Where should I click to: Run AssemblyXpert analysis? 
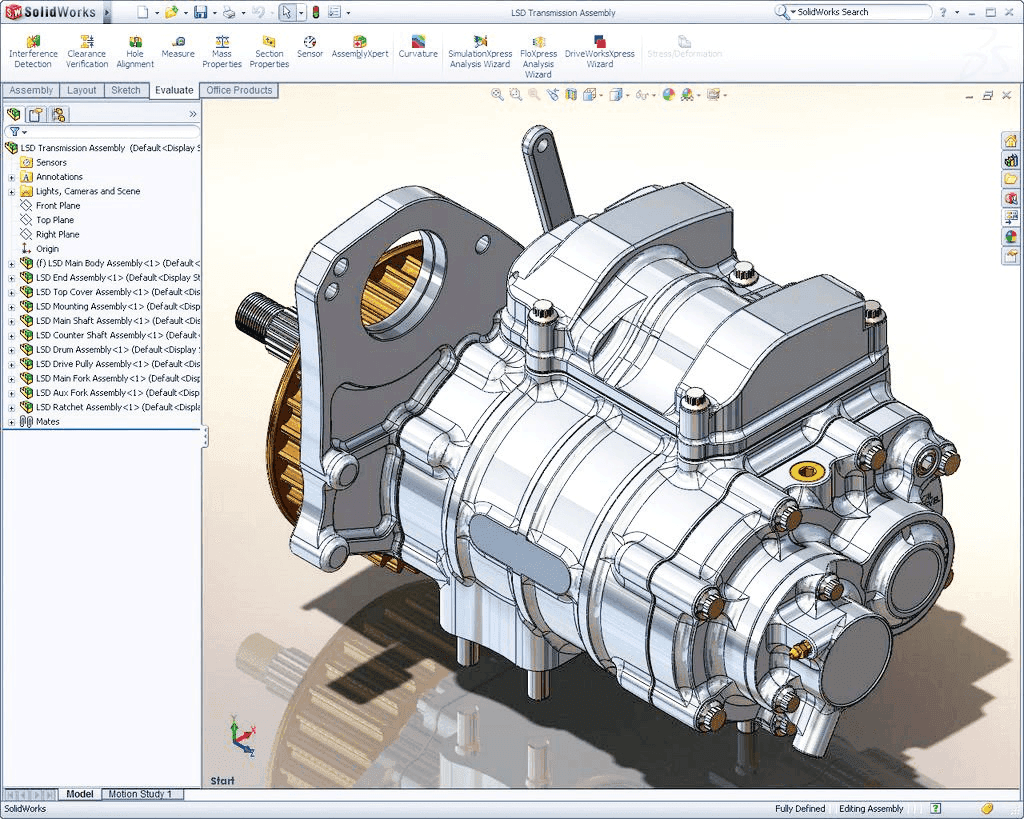[x=359, y=47]
